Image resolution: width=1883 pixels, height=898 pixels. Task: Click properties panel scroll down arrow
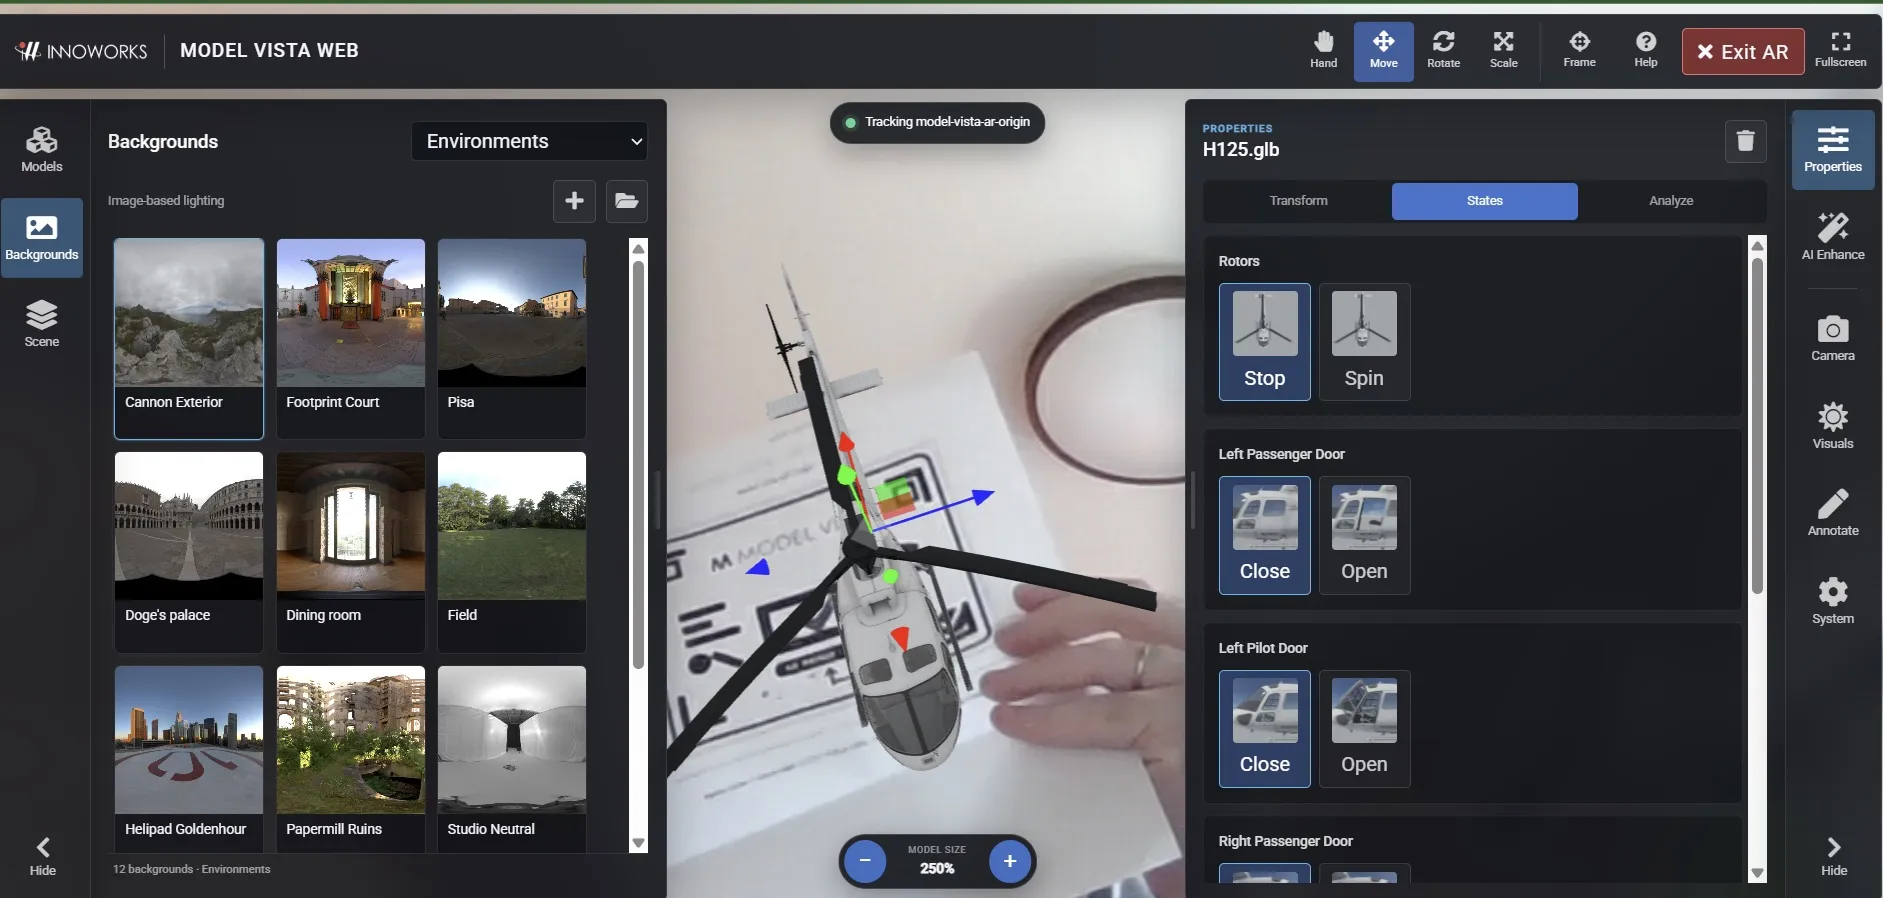pyautogui.click(x=1757, y=873)
